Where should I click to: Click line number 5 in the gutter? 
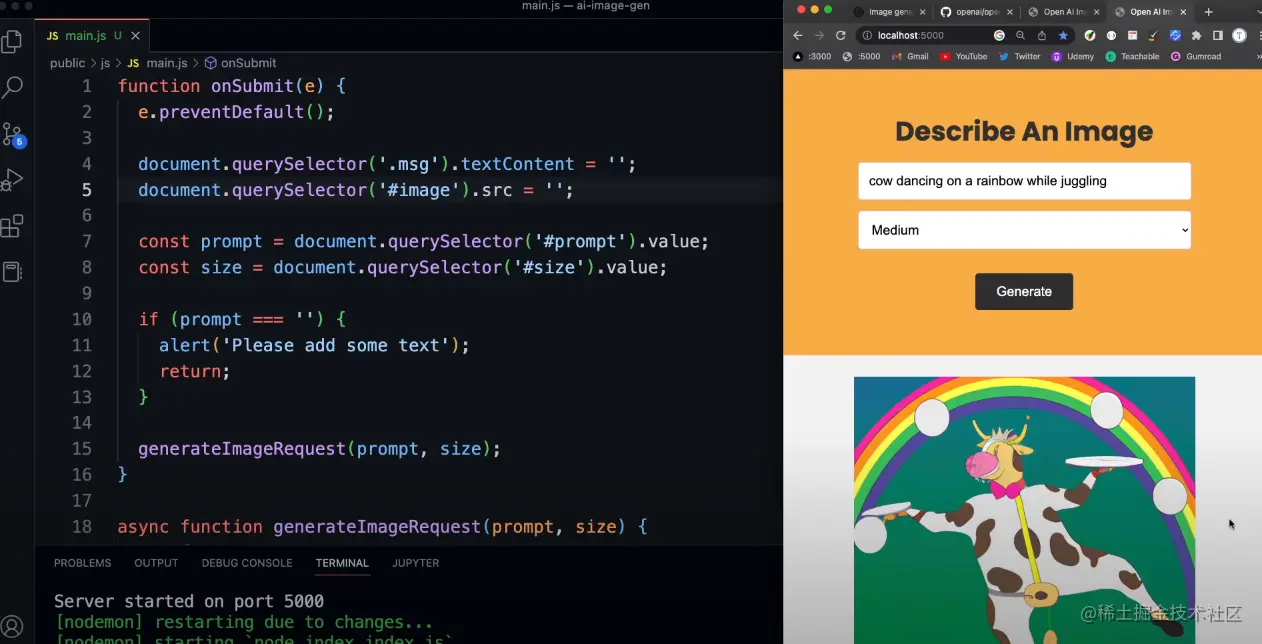pos(87,190)
